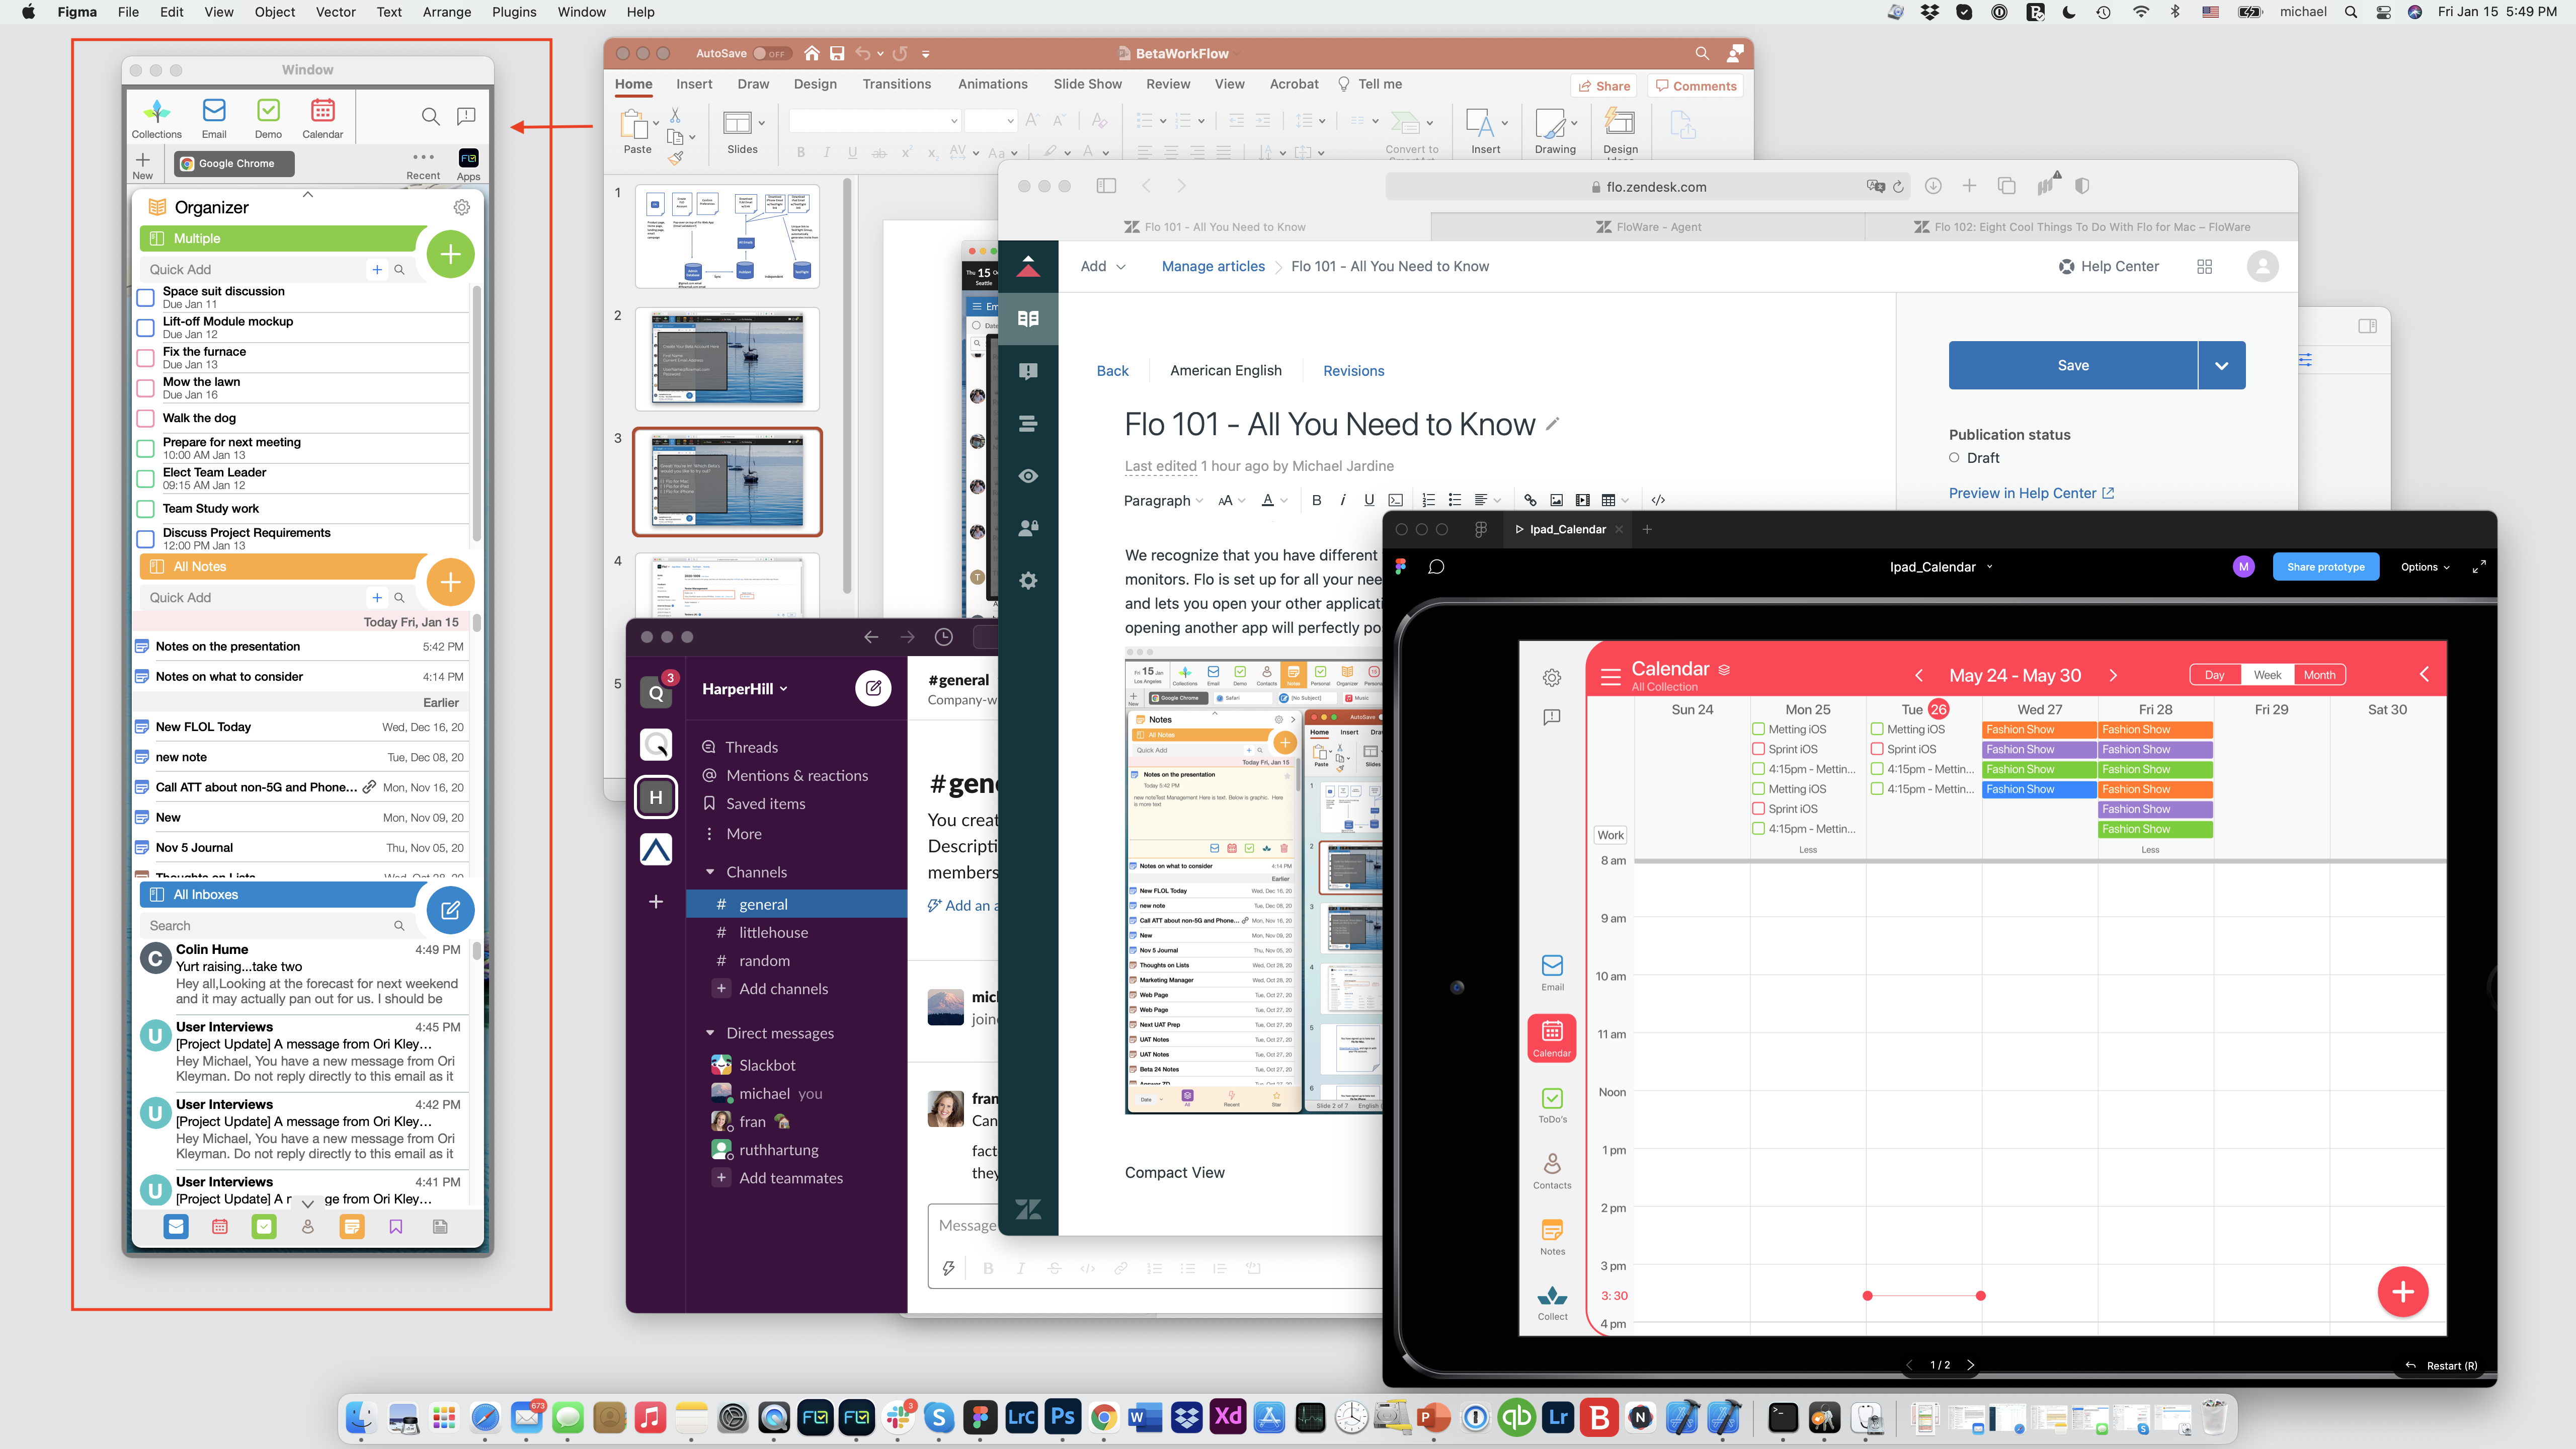Open Slack history clock icon

tap(944, 637)
